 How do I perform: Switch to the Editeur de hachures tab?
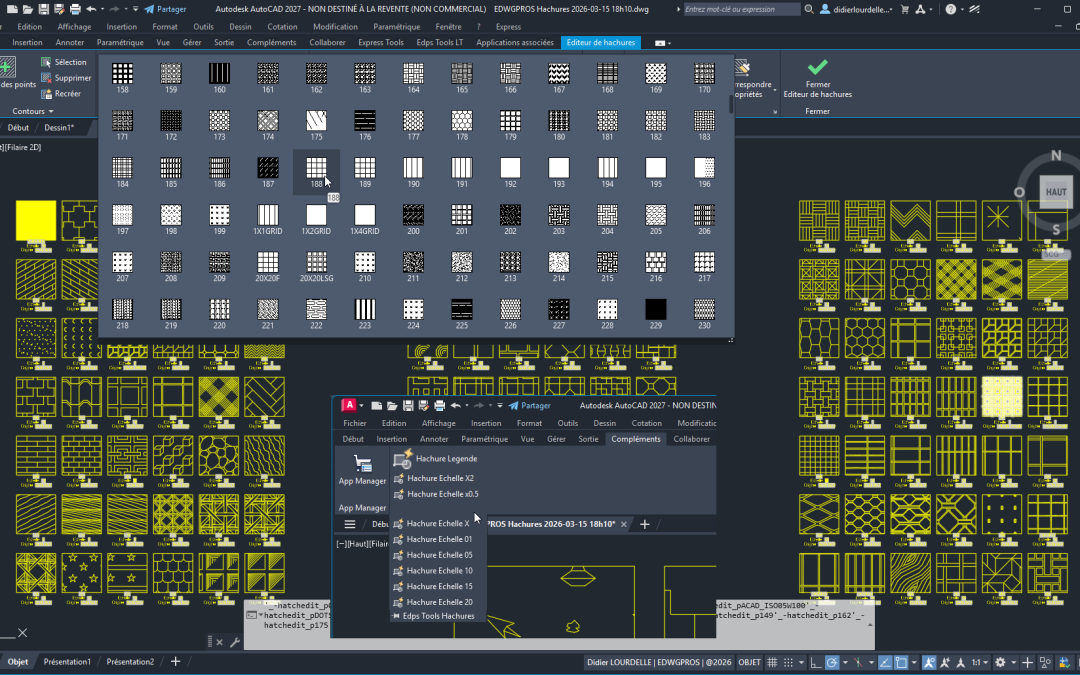(601, 43)
